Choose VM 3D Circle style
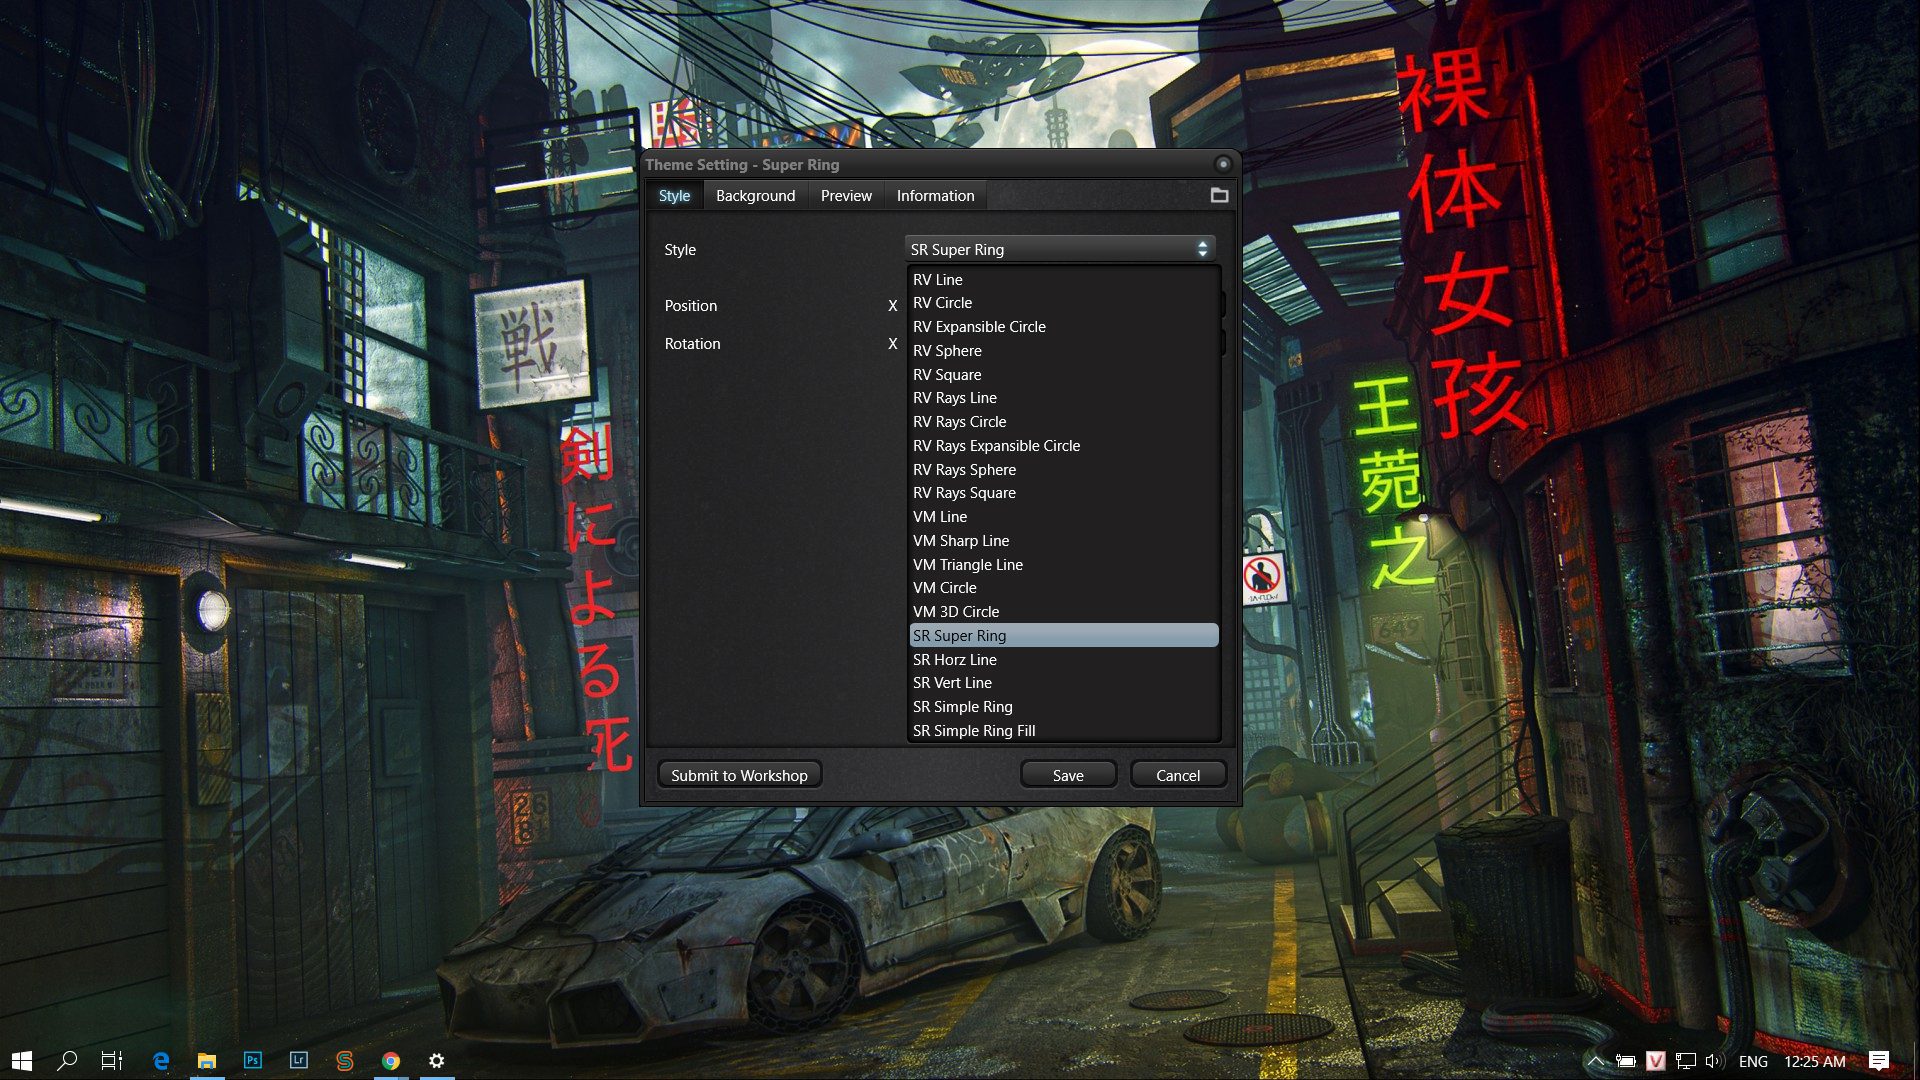Screen dimensions: 1920x1080 (1064, 612)
